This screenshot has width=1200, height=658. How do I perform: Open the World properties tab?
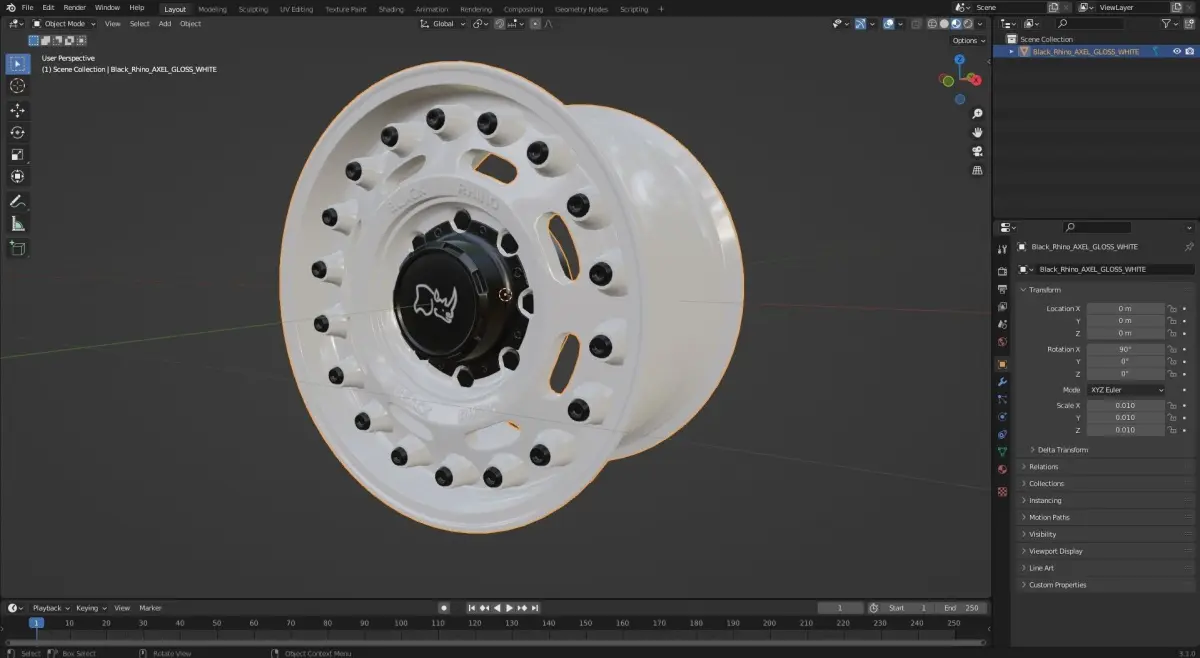(1002, 343)
